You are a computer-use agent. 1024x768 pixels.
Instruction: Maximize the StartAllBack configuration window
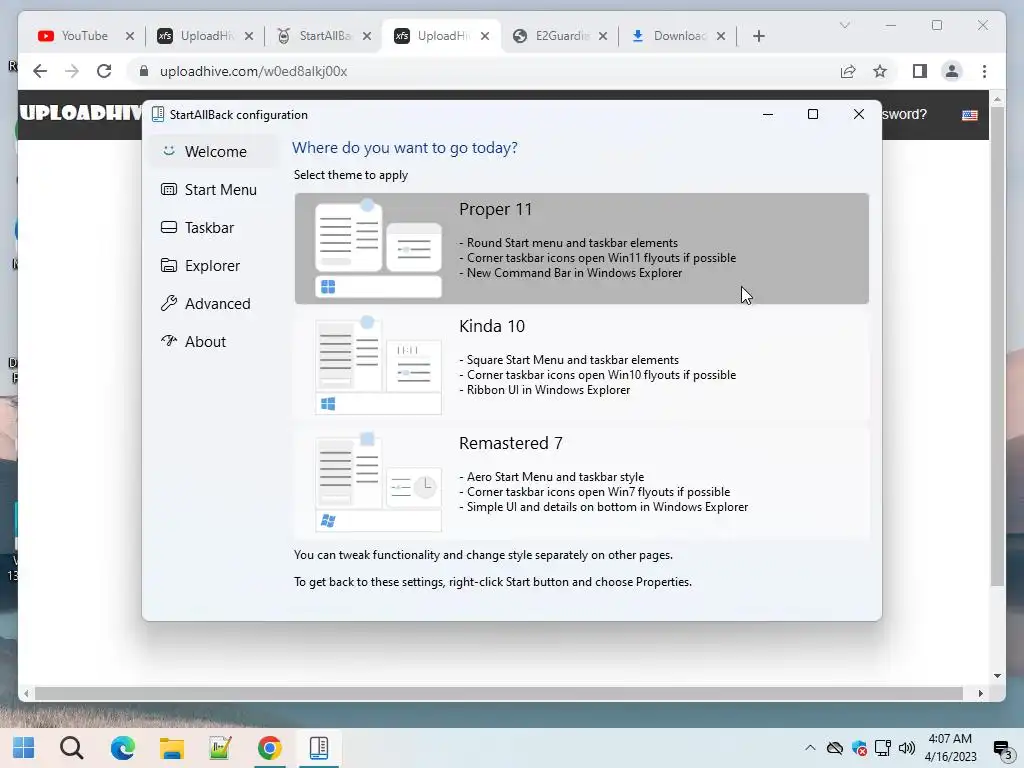(x=812, y=114)
